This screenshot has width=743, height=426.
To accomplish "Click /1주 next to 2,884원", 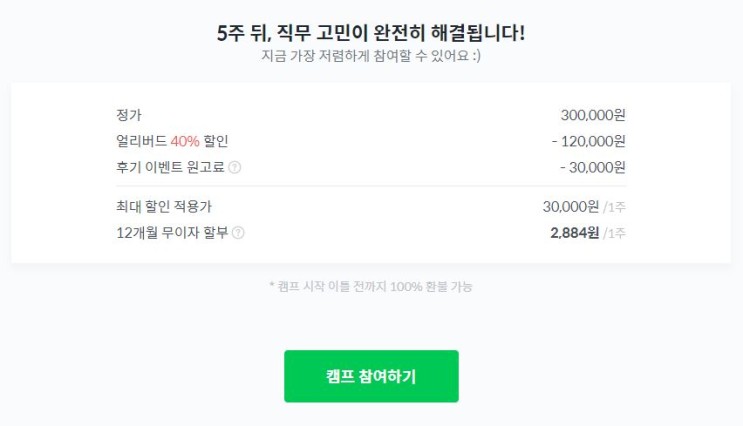I will coord(614,233).
